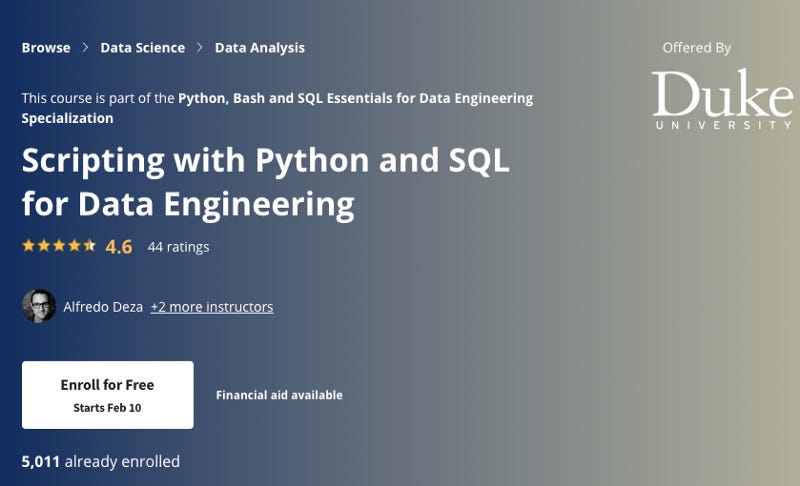Viewport: 800px width, 486px height.
Task: Select the Alfredo Deza instructor name
Action: (x=103, y=307)
